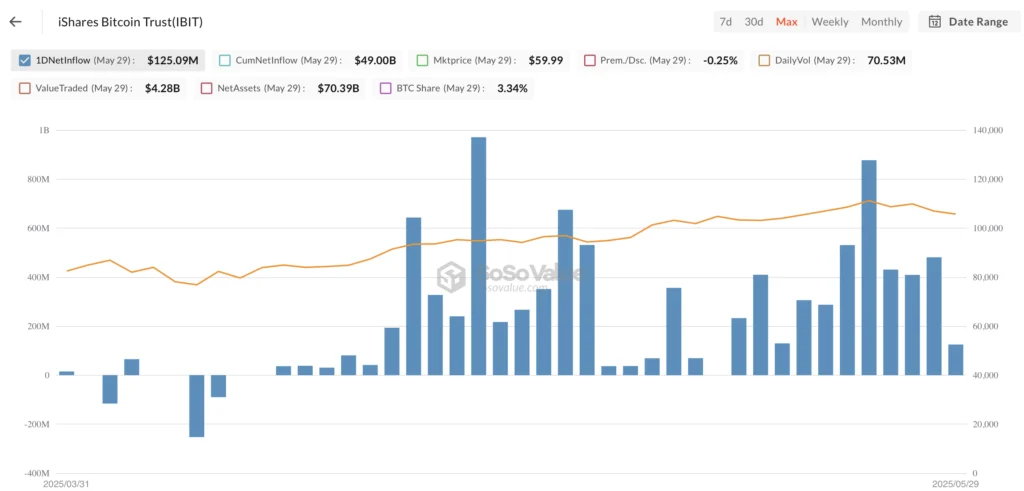Click the 1B left axis label
The image size is (1024, 491).
(44, 131)
